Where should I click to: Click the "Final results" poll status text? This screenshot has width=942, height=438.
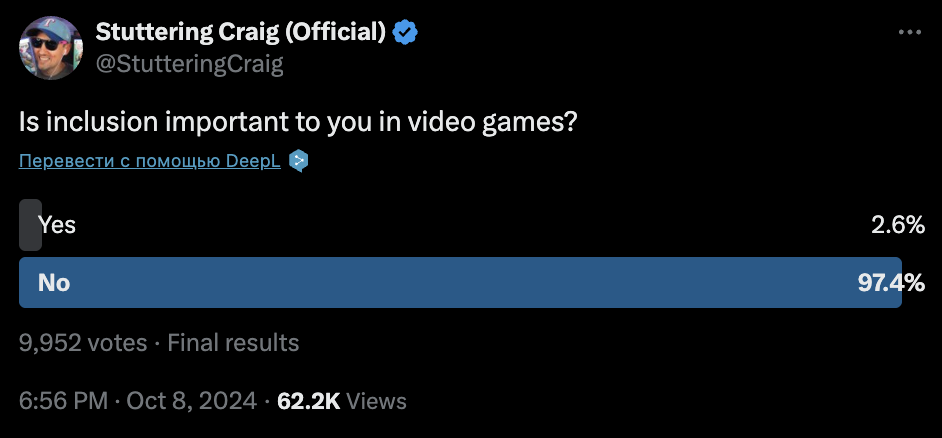(233, 343)
